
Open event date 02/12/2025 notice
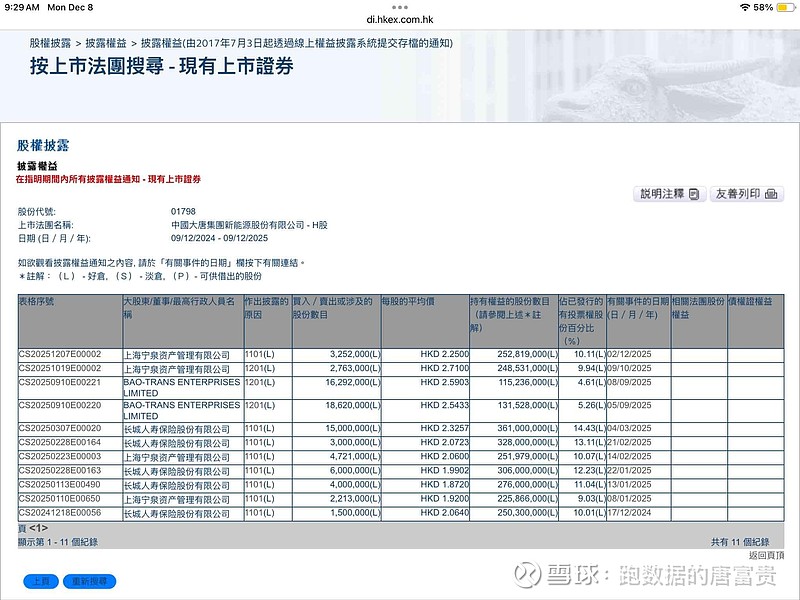tap(629, 354)
